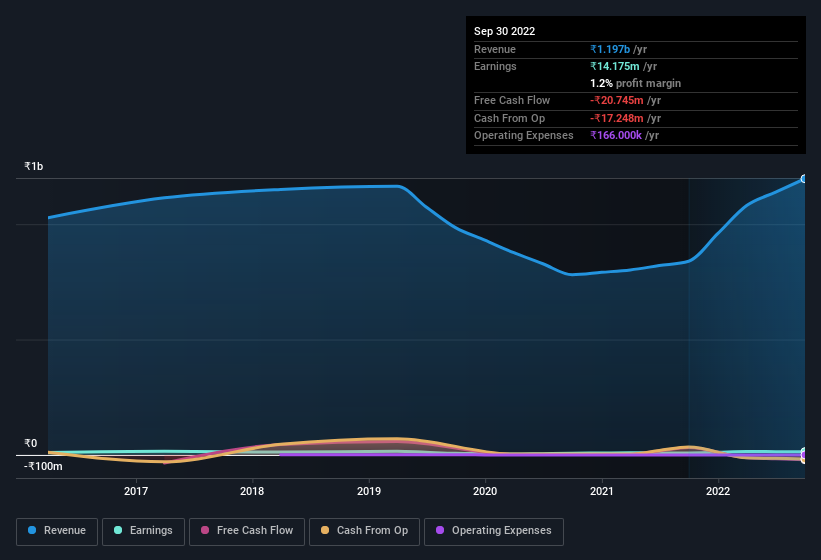Click the 2017 x-axis label
This screenshot has height=560, width=821.
[x=136, y=491]
